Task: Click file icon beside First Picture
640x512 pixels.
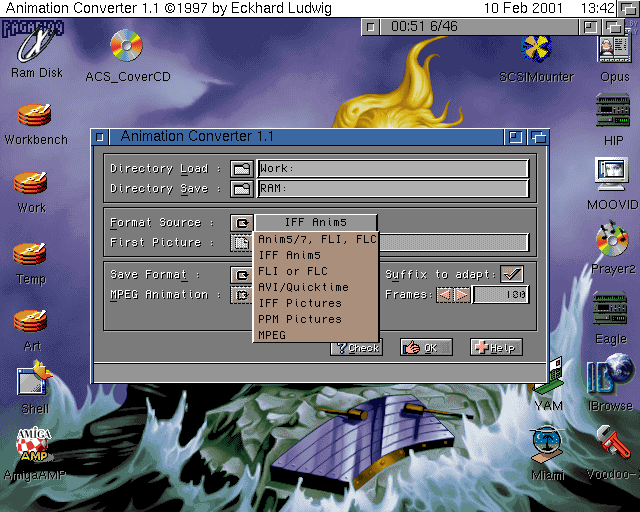Action: point(241,243)
